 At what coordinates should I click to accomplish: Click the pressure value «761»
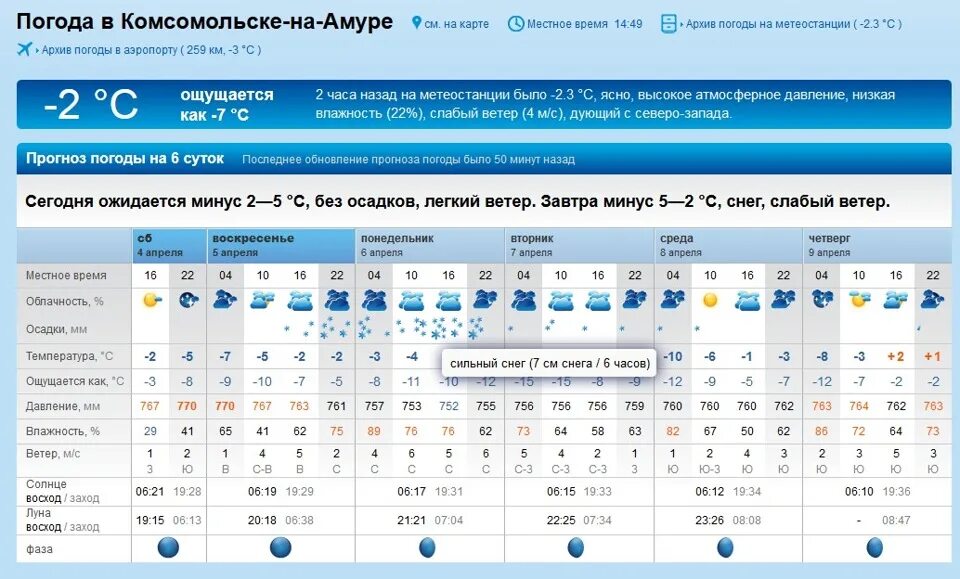click(337, 406)
